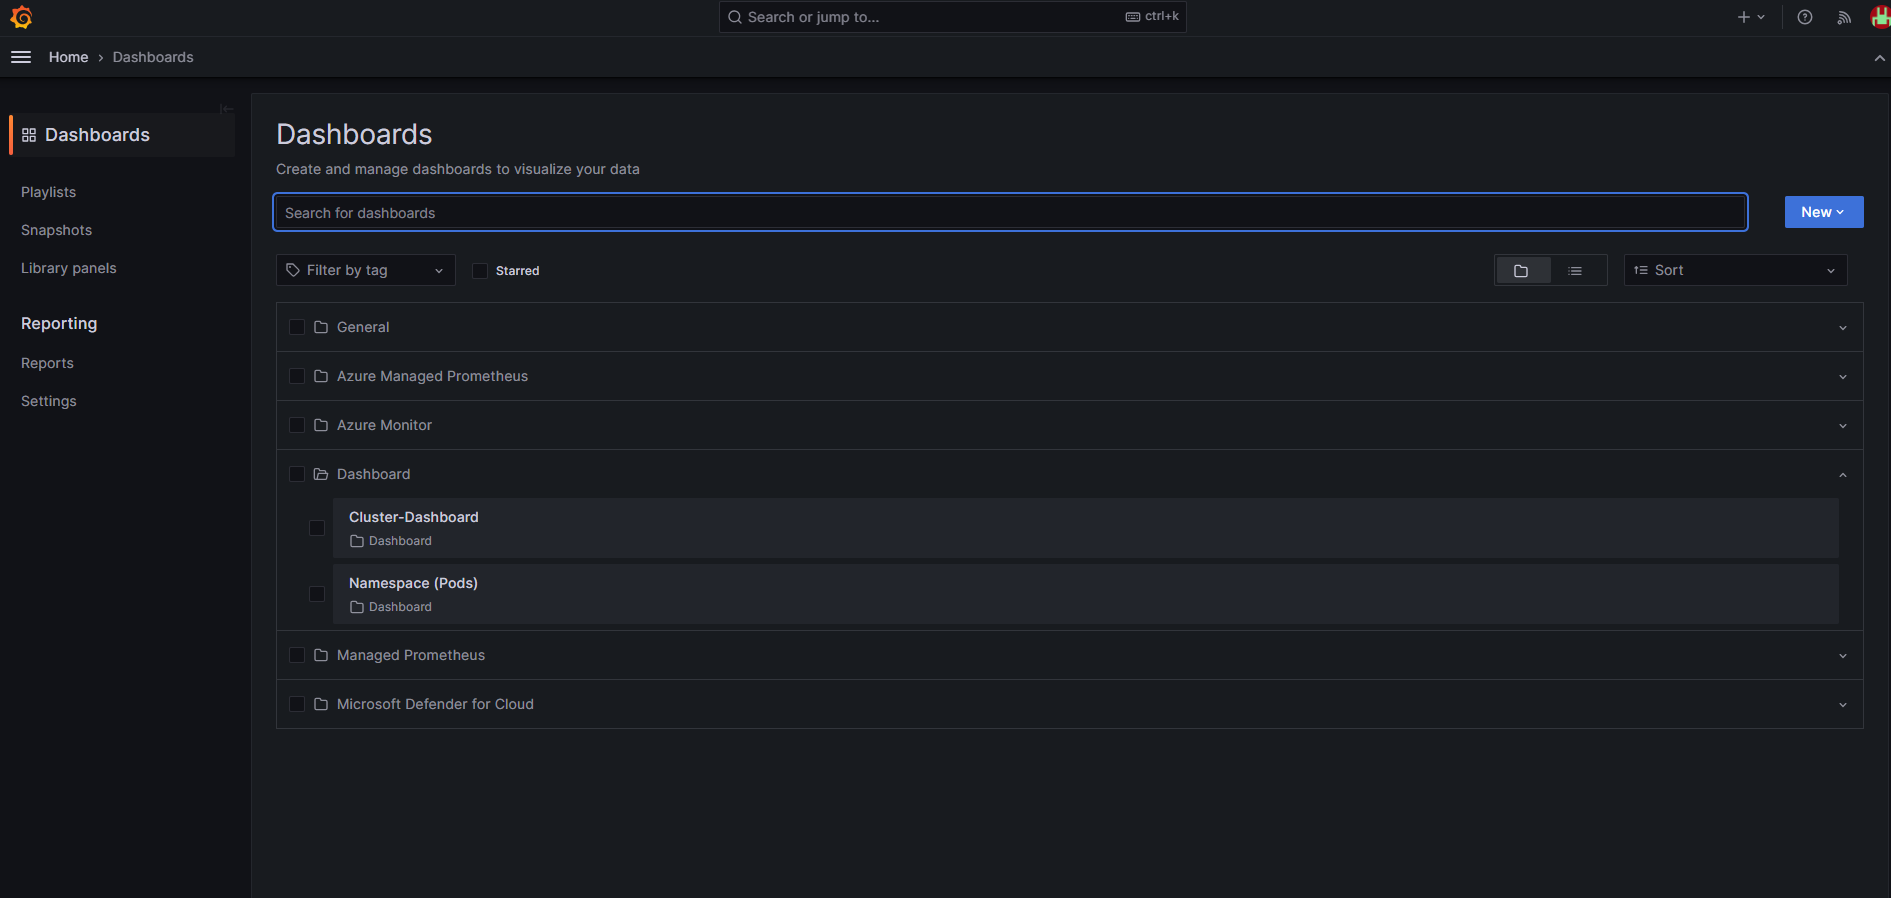
Task: Open the news feed RSS icon
Action: tap(1844, 17)
